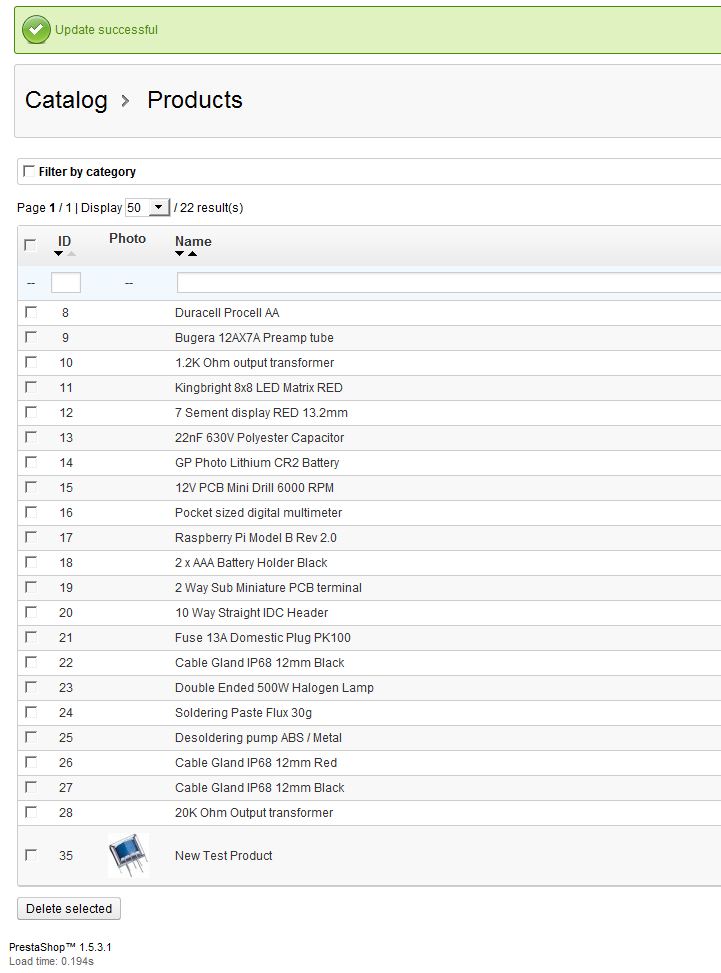Open New Test Product photo thumbnail
The height and width of the screenshot is (973, 721).
[128, 855]
